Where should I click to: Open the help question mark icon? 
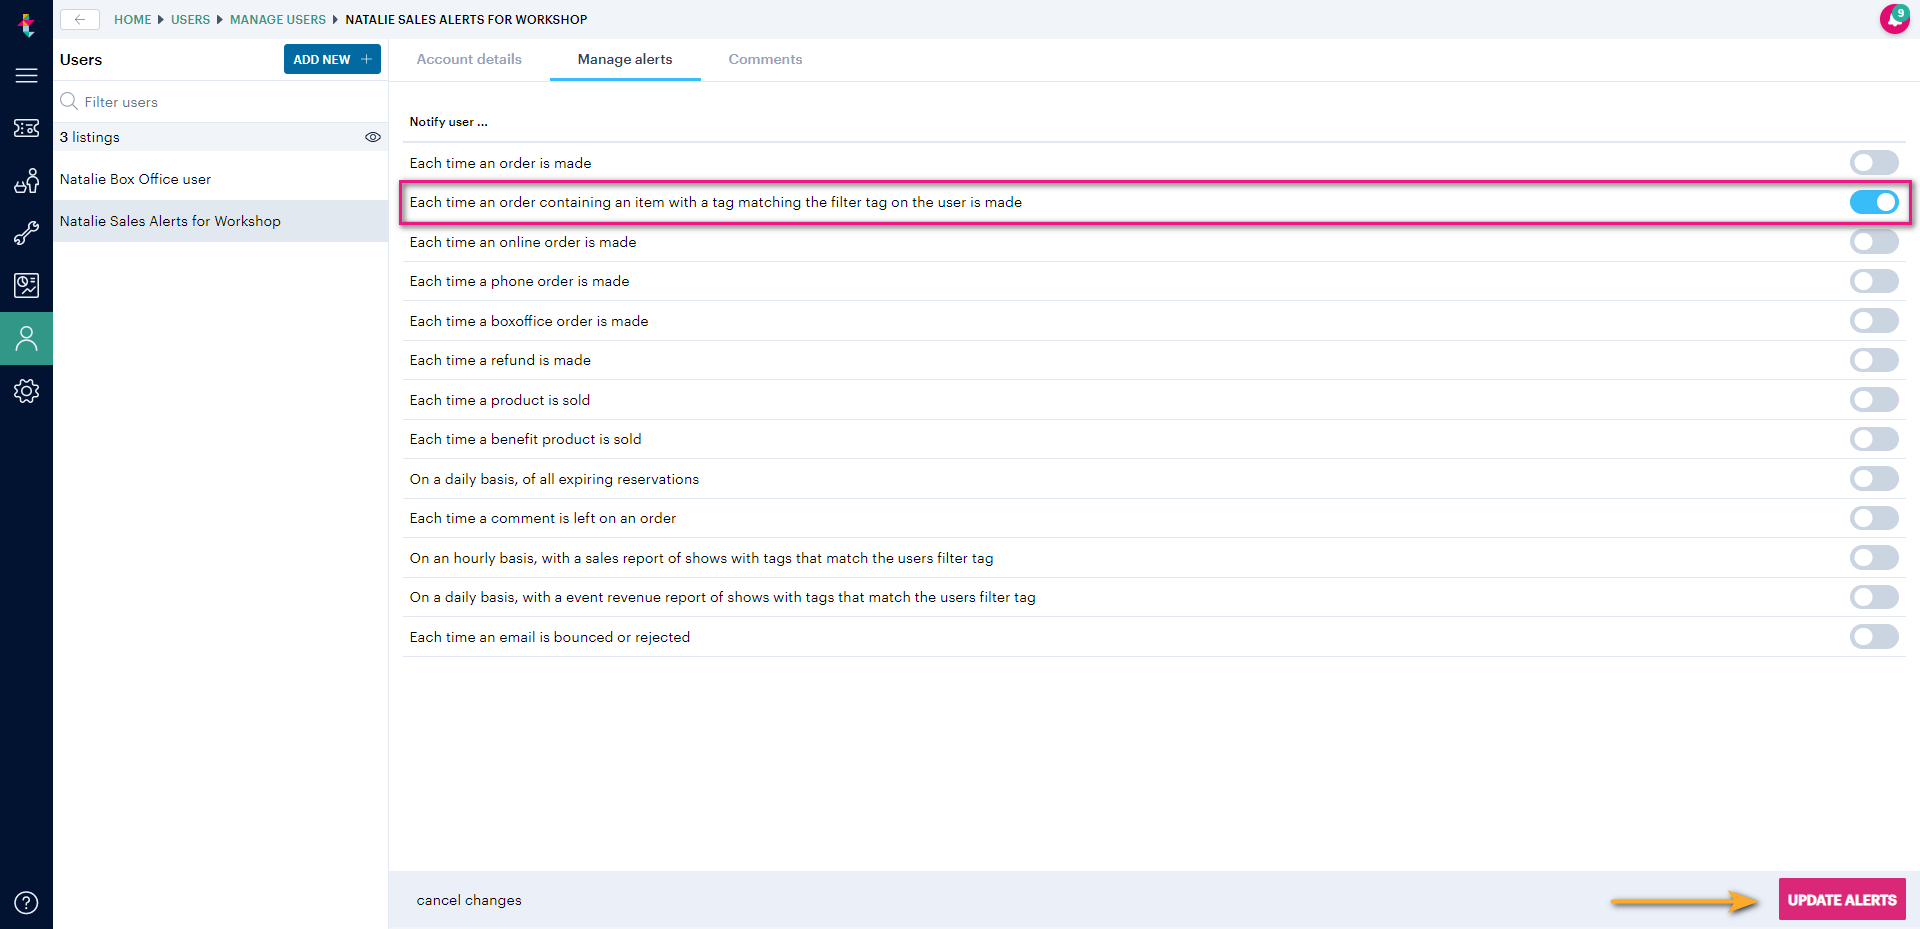[x=26, y=902]
